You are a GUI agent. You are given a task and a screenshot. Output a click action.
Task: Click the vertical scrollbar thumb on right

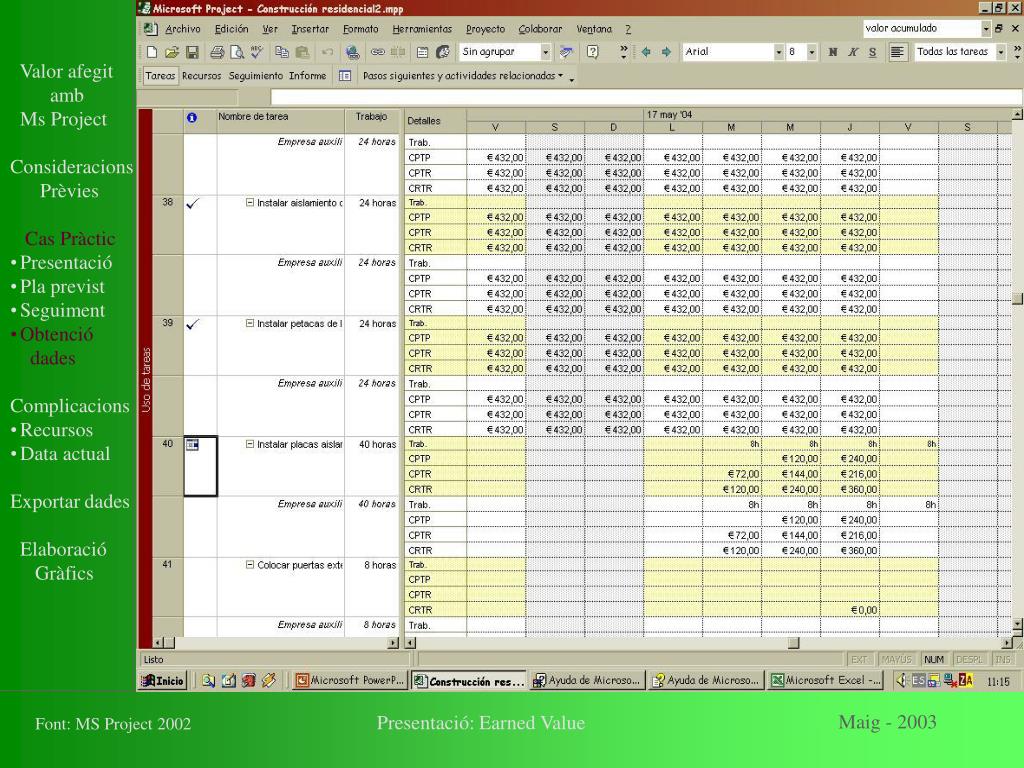1017,298
